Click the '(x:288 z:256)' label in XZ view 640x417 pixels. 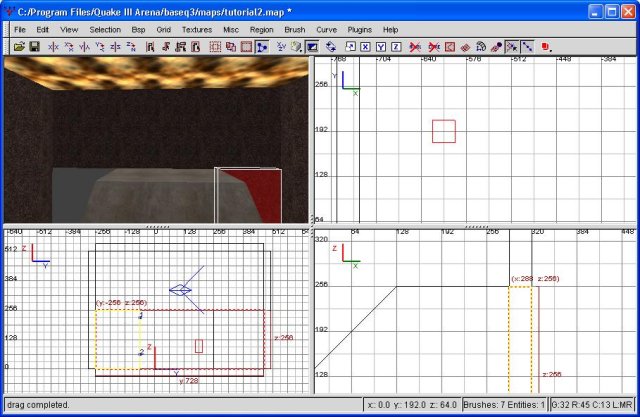point(535,279)
